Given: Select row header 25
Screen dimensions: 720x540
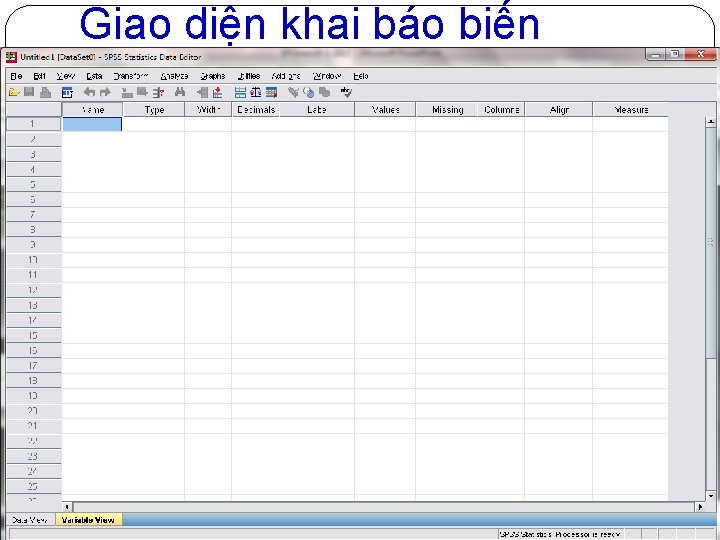Looking at the screenshot, I should click(34, 487).
